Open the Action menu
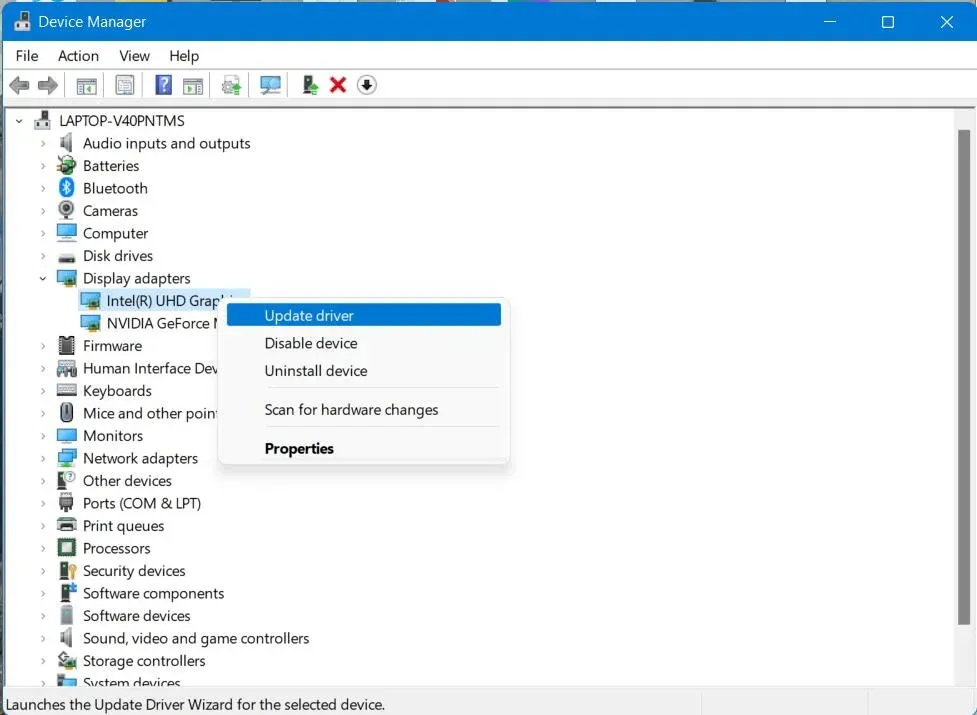 tap(79, 56)
